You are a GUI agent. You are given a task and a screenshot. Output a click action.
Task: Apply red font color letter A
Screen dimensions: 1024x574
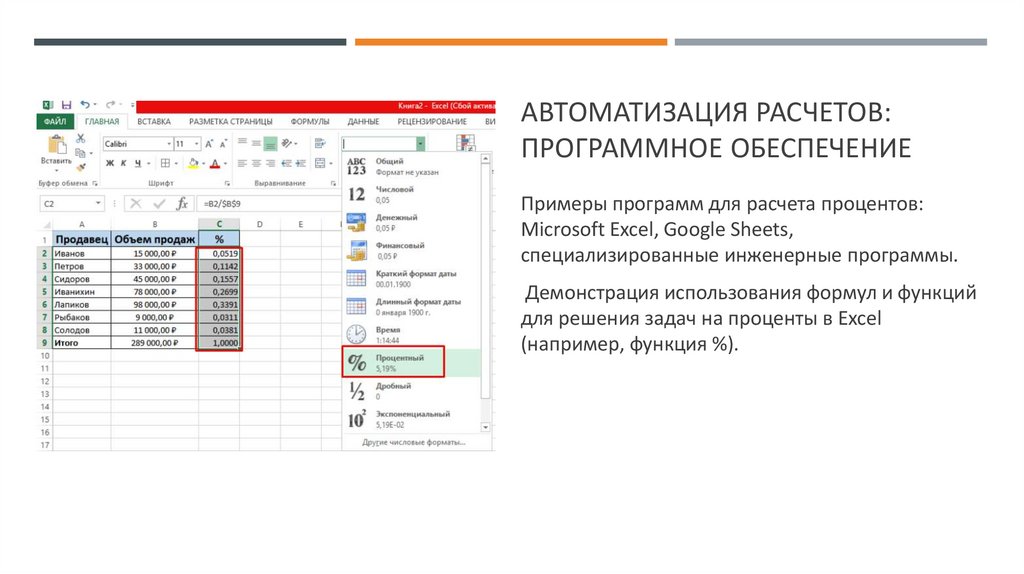click(x=215, y=163)
